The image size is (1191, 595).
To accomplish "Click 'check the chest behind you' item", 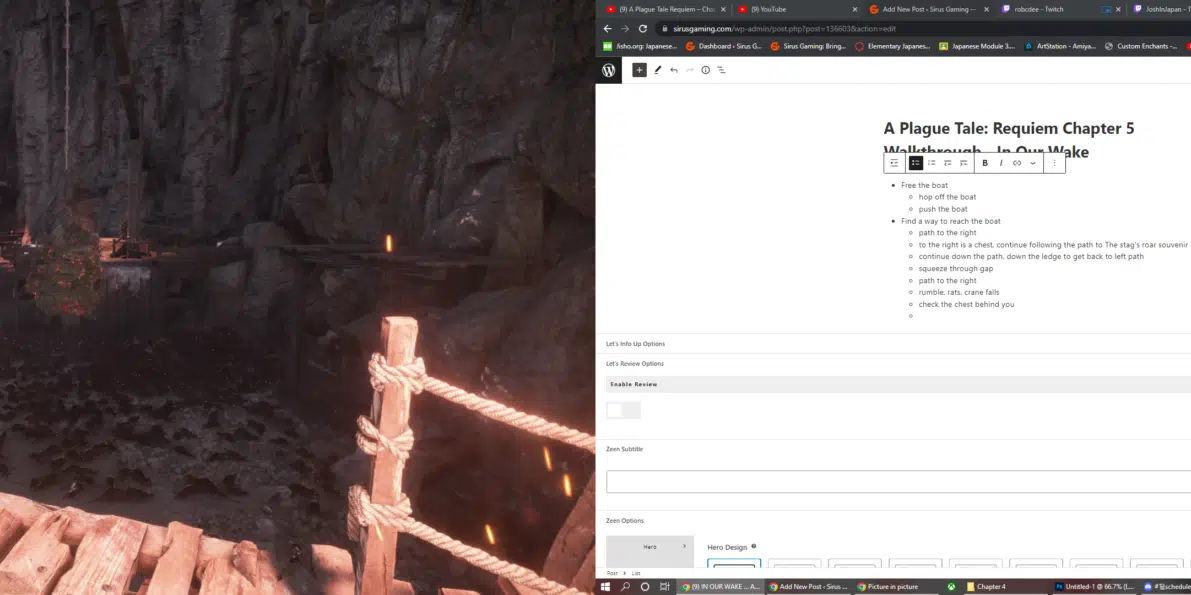I will (x=966, y=304).
